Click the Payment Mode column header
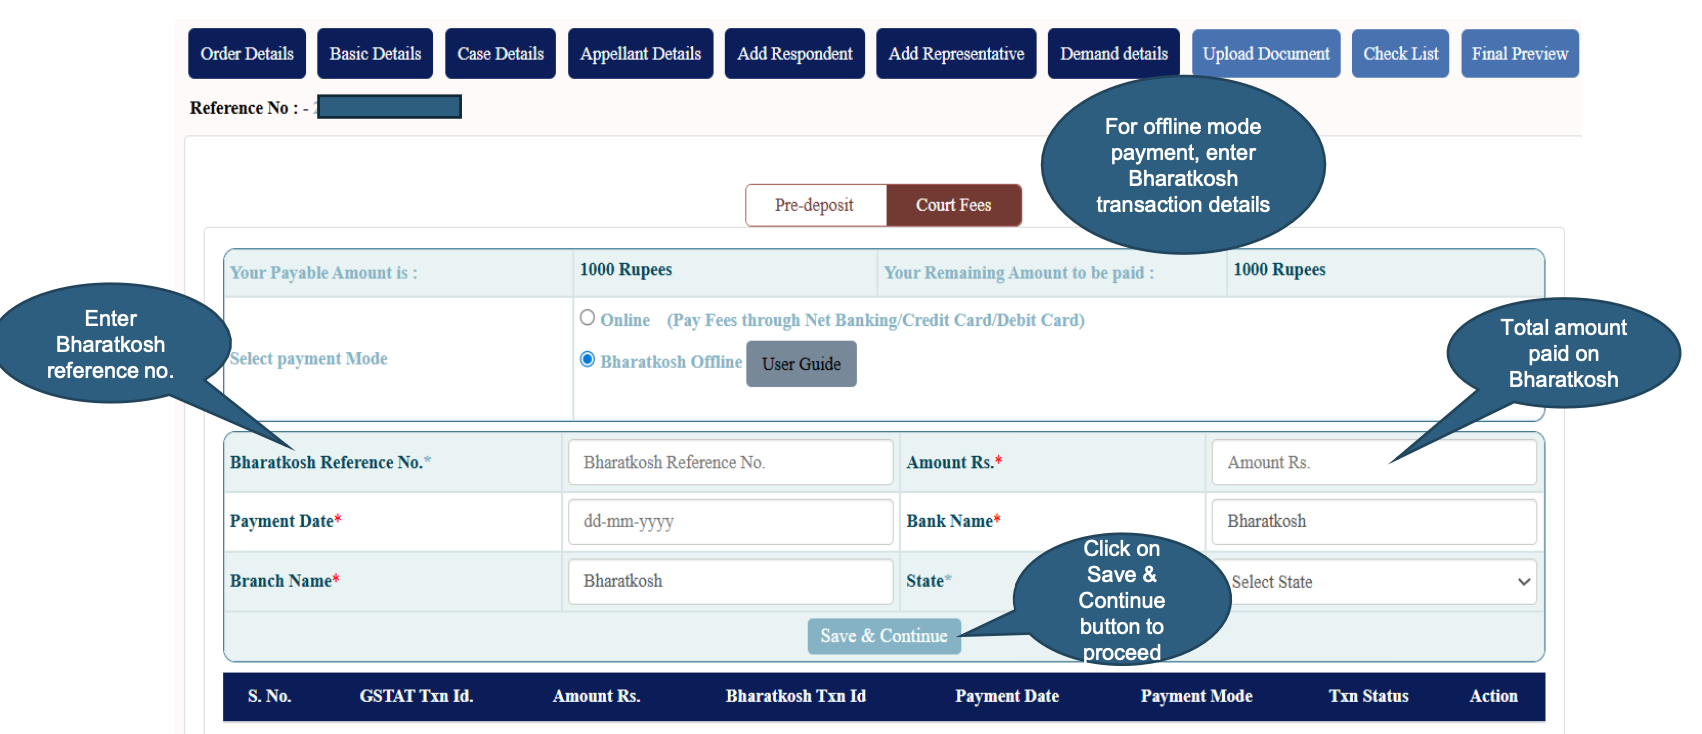 click(1196, 696)
